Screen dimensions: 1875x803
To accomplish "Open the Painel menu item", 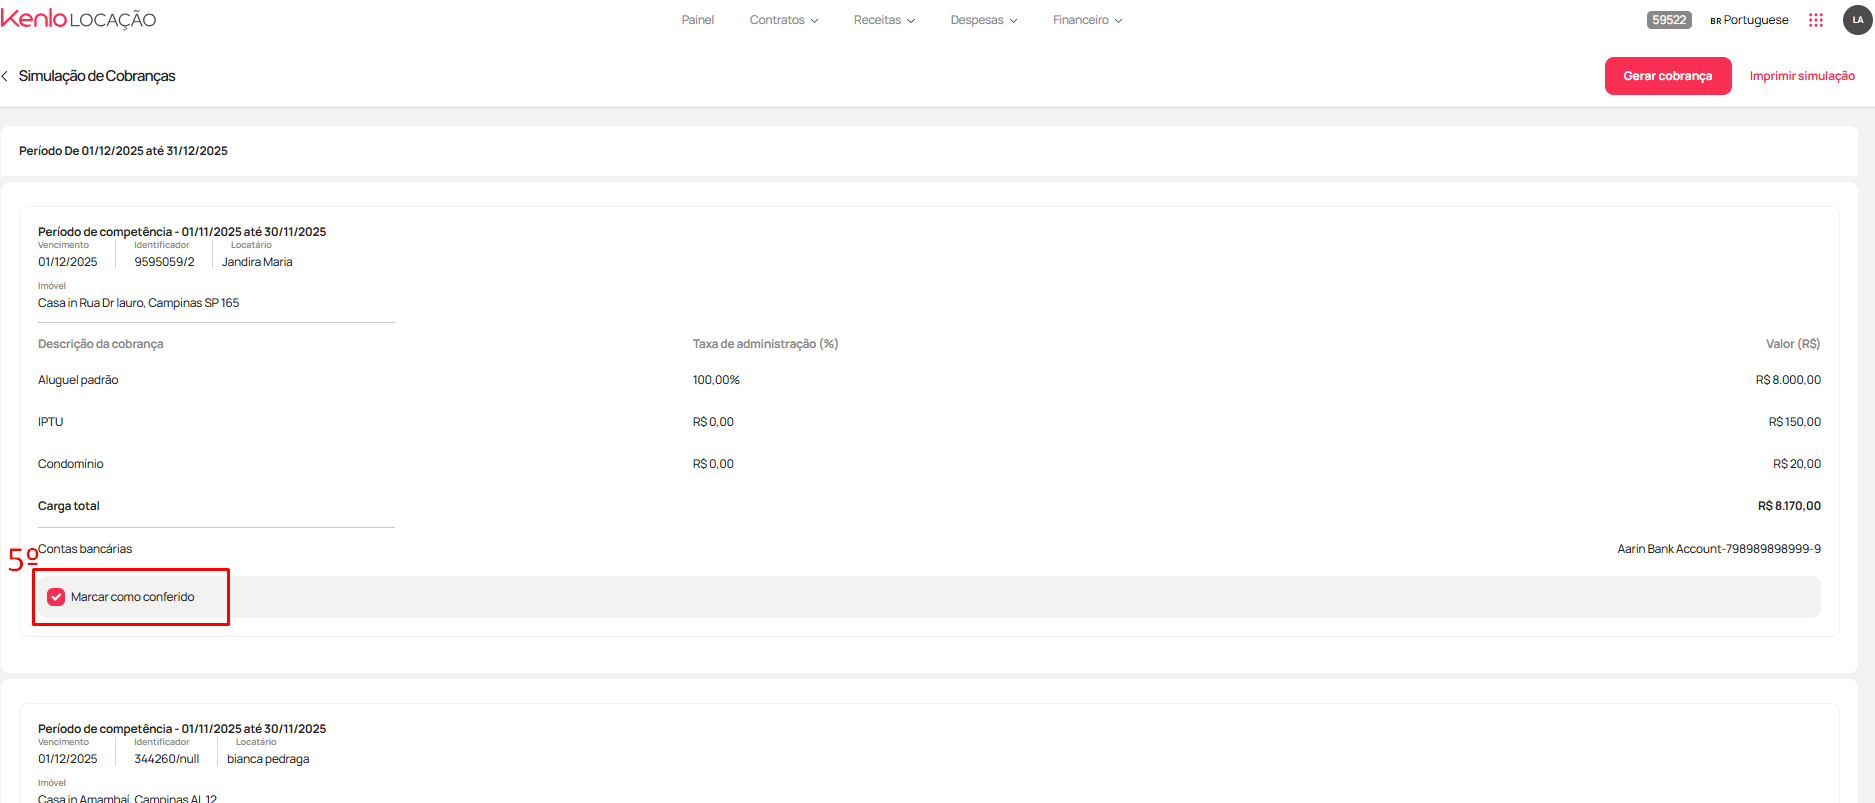I will [698, 20].
